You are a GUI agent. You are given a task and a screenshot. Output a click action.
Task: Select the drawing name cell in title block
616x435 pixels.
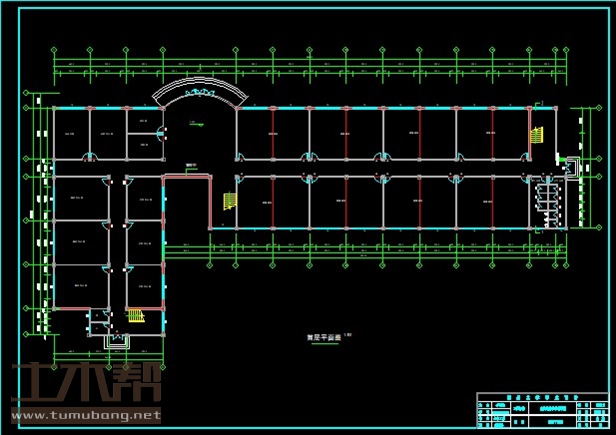click(x=549, y=408)
